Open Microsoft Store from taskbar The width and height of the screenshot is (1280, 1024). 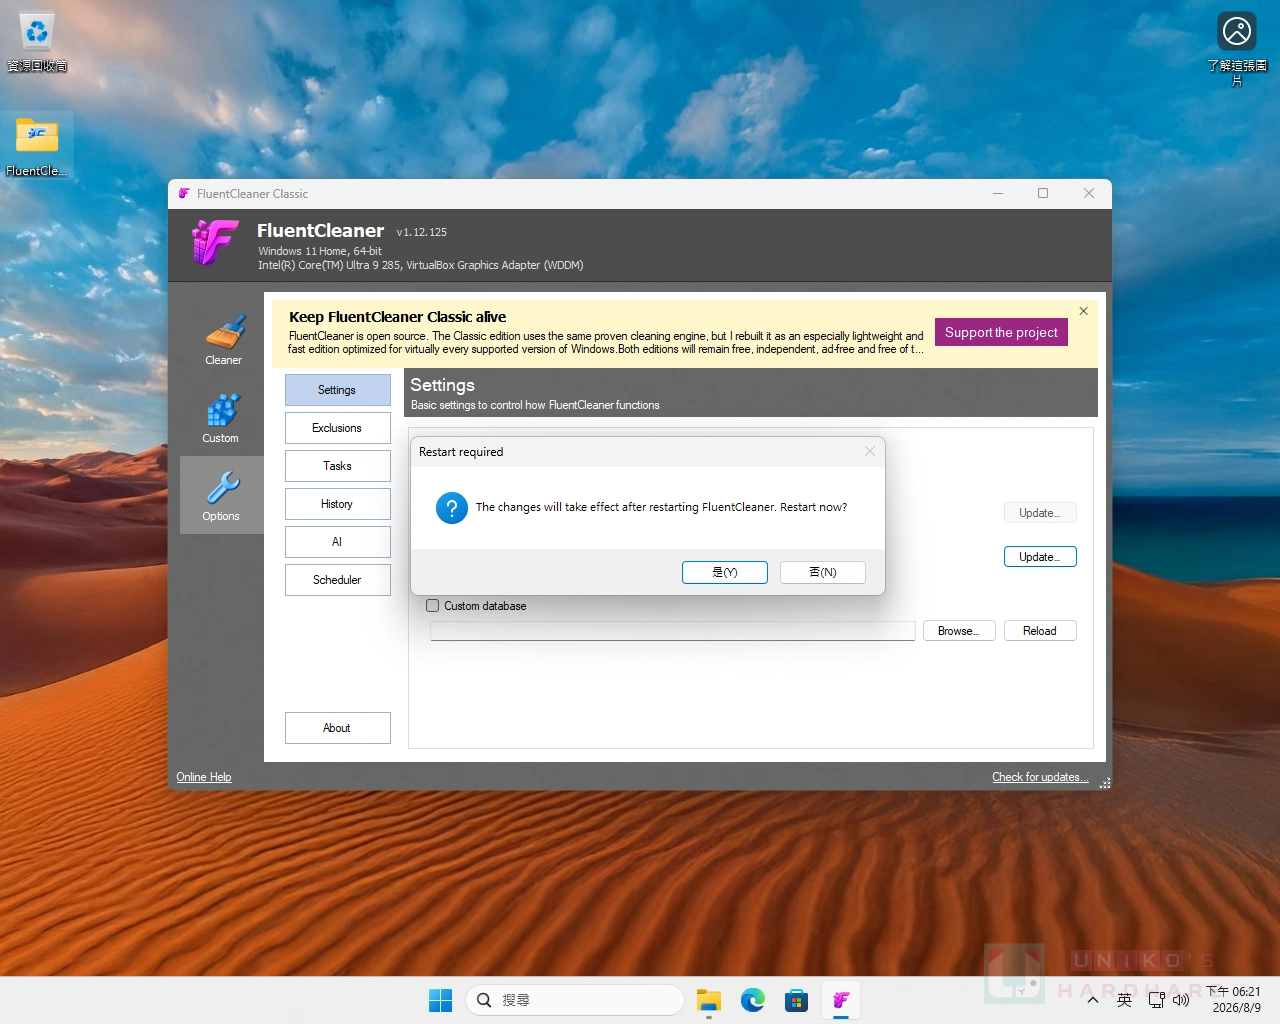point(797,1000)
